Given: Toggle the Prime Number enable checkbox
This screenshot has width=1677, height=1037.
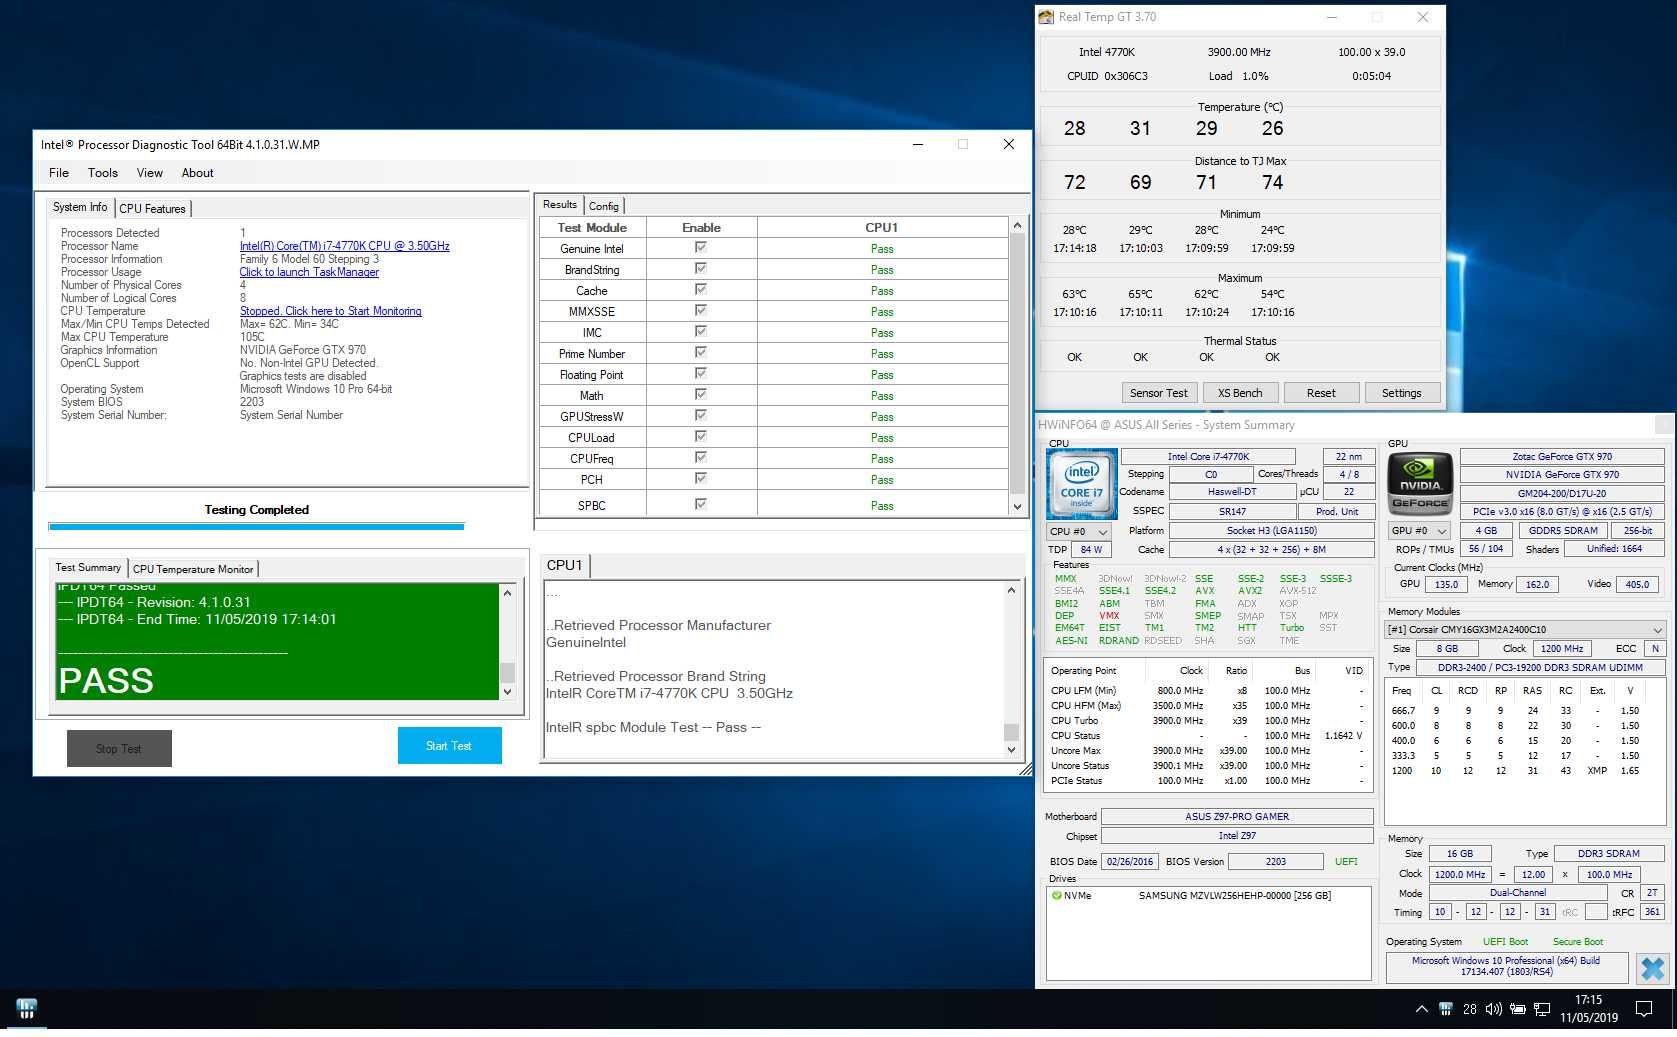Looking at the screenshot, I should tap(701, 353).
